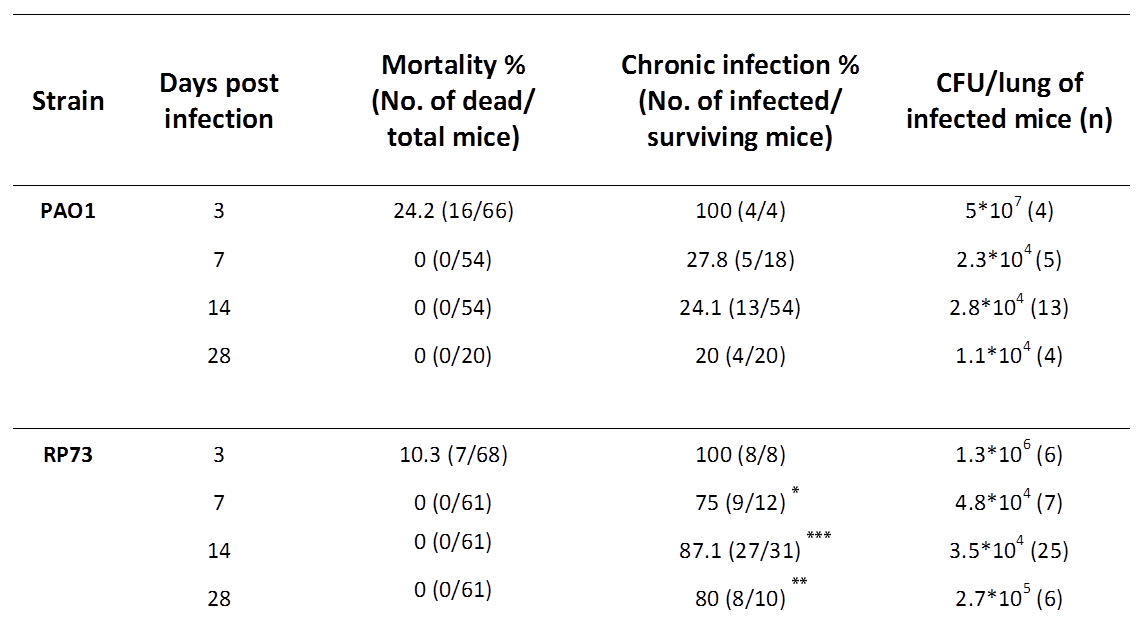This screenshot has width=1143, height=632.
Task: Click the Days post infection header
Action: point(218,100)
